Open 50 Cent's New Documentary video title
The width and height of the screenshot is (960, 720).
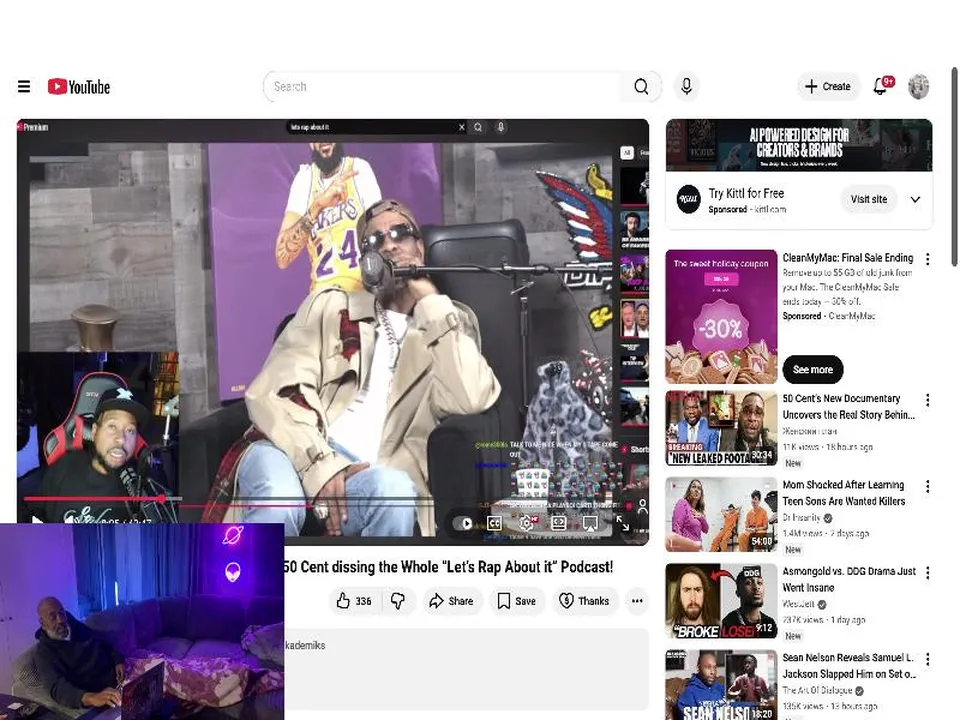click(x=849, y=407)
